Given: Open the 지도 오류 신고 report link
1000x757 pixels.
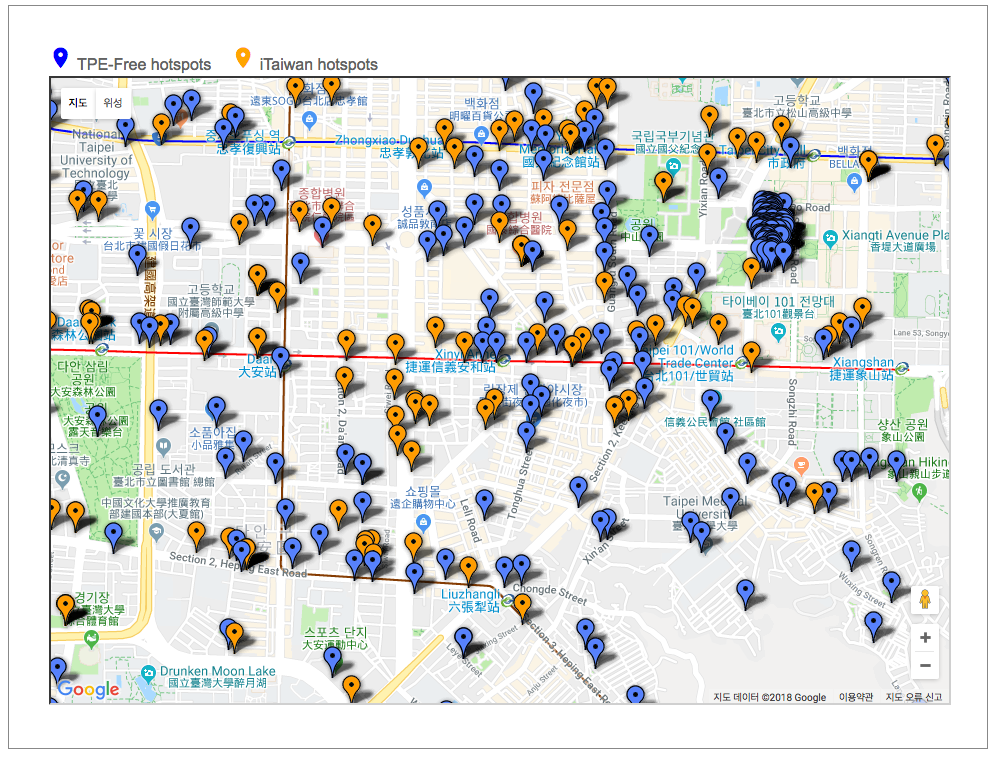Looking at the screenshot, I should coord(913,697).
